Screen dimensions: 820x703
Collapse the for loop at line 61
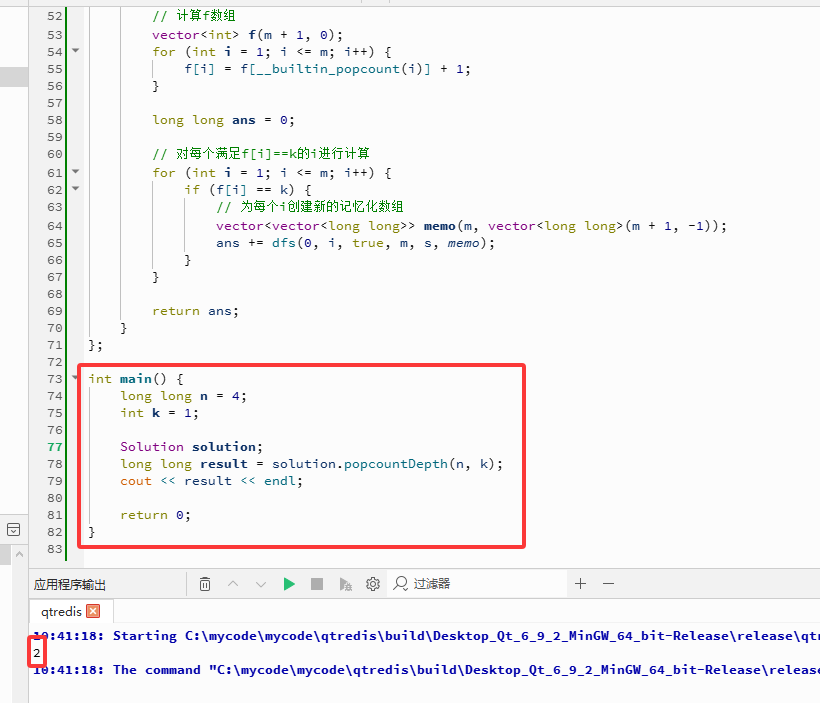tap(75, 172)
